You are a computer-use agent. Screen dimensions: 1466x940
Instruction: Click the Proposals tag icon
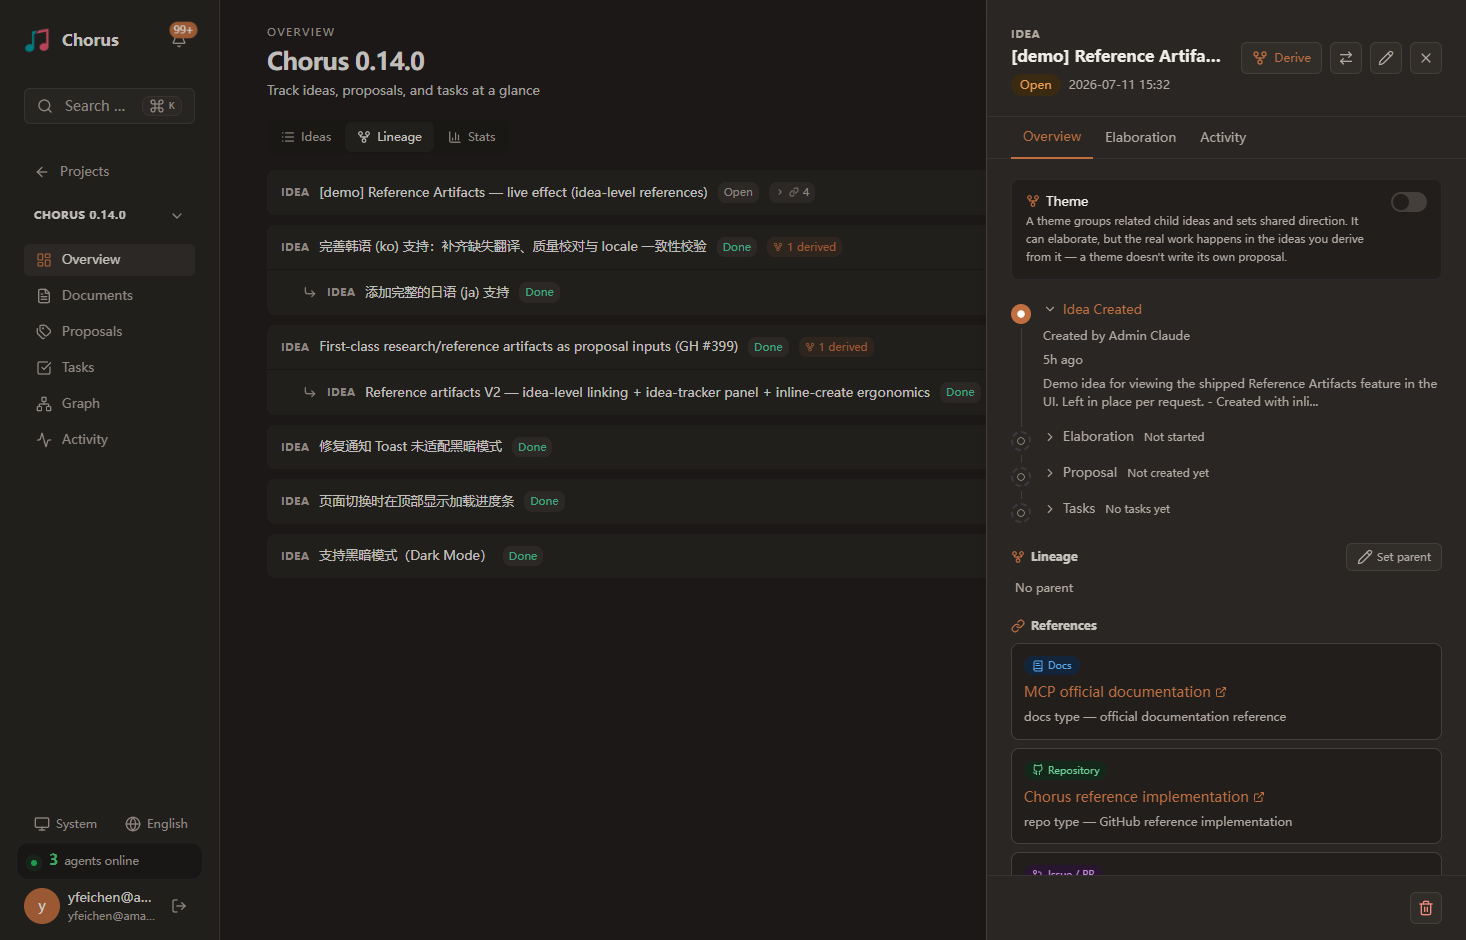(x=44, y=332)
